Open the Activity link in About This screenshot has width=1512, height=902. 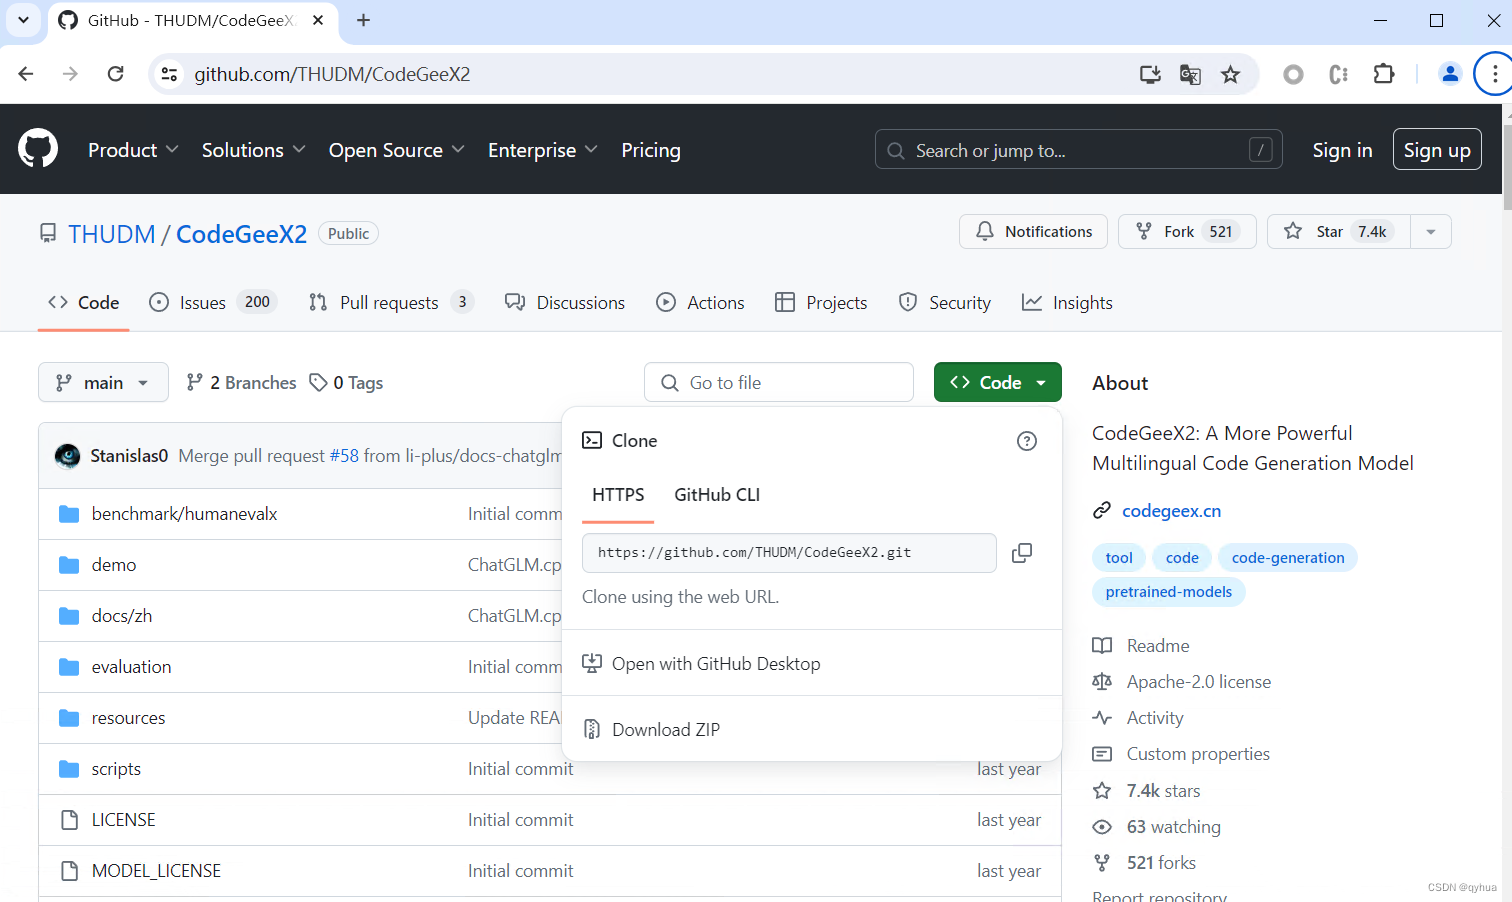[1138, 718]
